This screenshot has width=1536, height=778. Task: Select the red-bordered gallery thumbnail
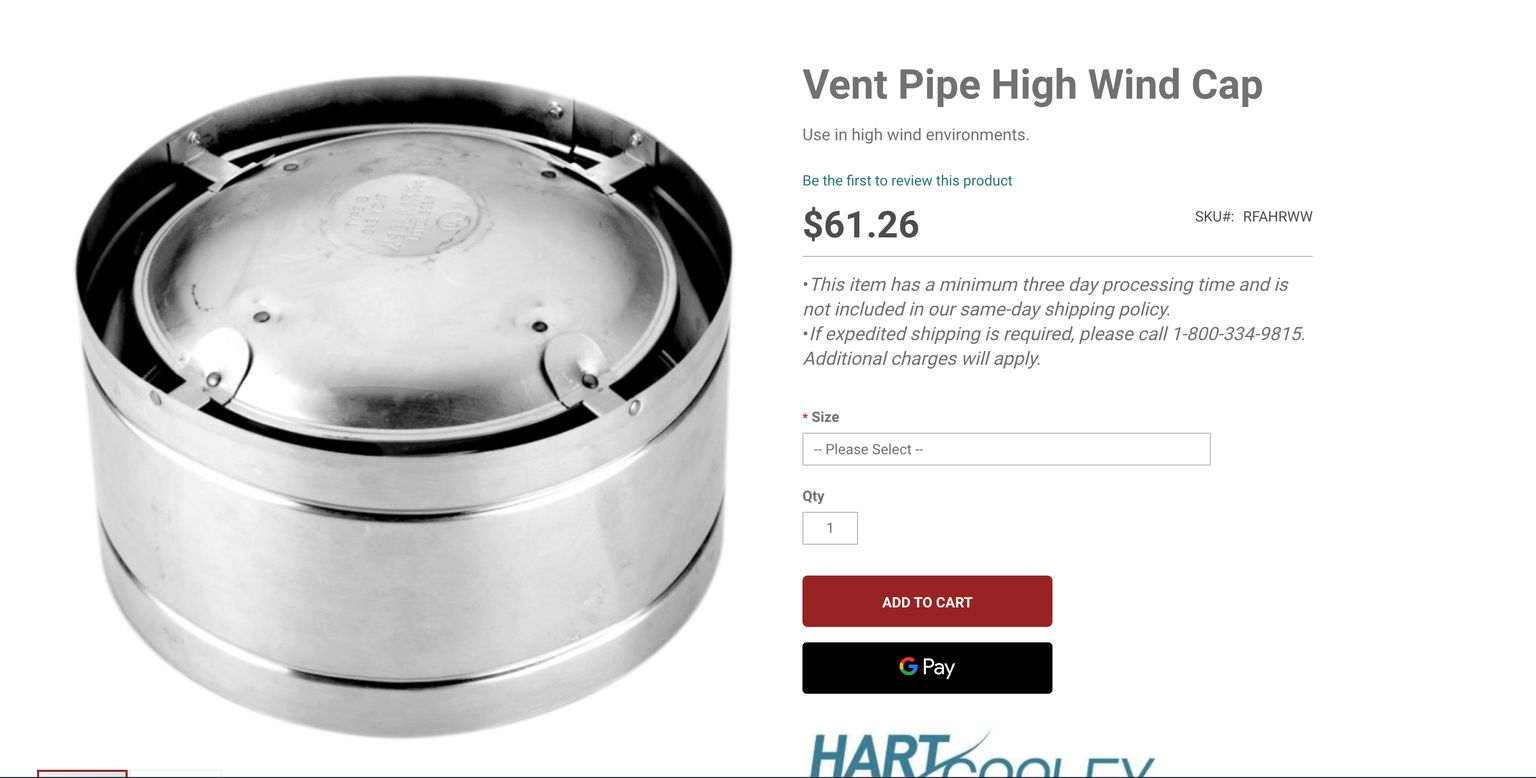click(x=82, y=773)
